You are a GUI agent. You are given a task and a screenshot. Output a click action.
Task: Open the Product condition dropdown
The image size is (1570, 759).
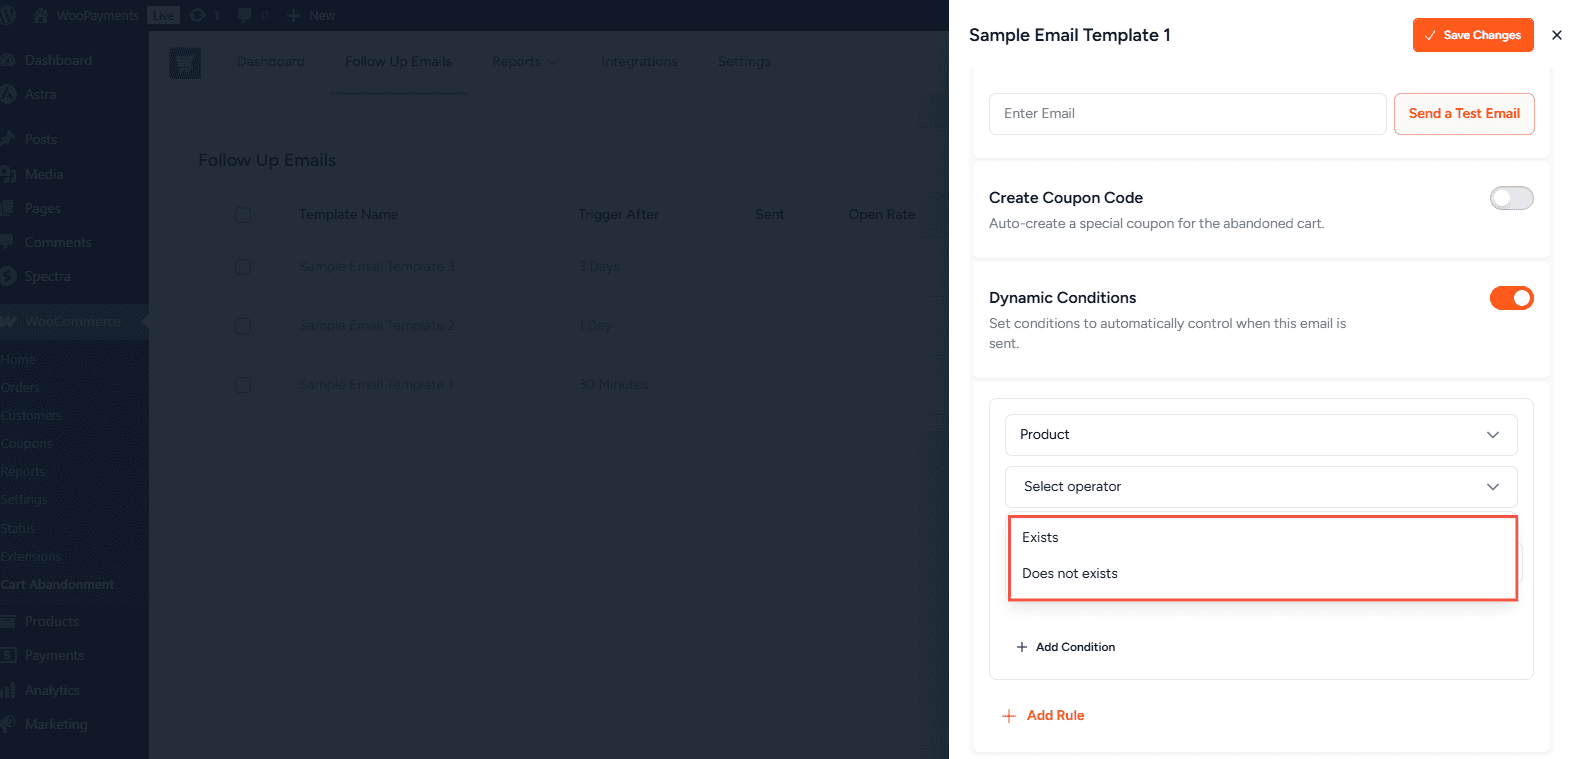point(1260,435)
